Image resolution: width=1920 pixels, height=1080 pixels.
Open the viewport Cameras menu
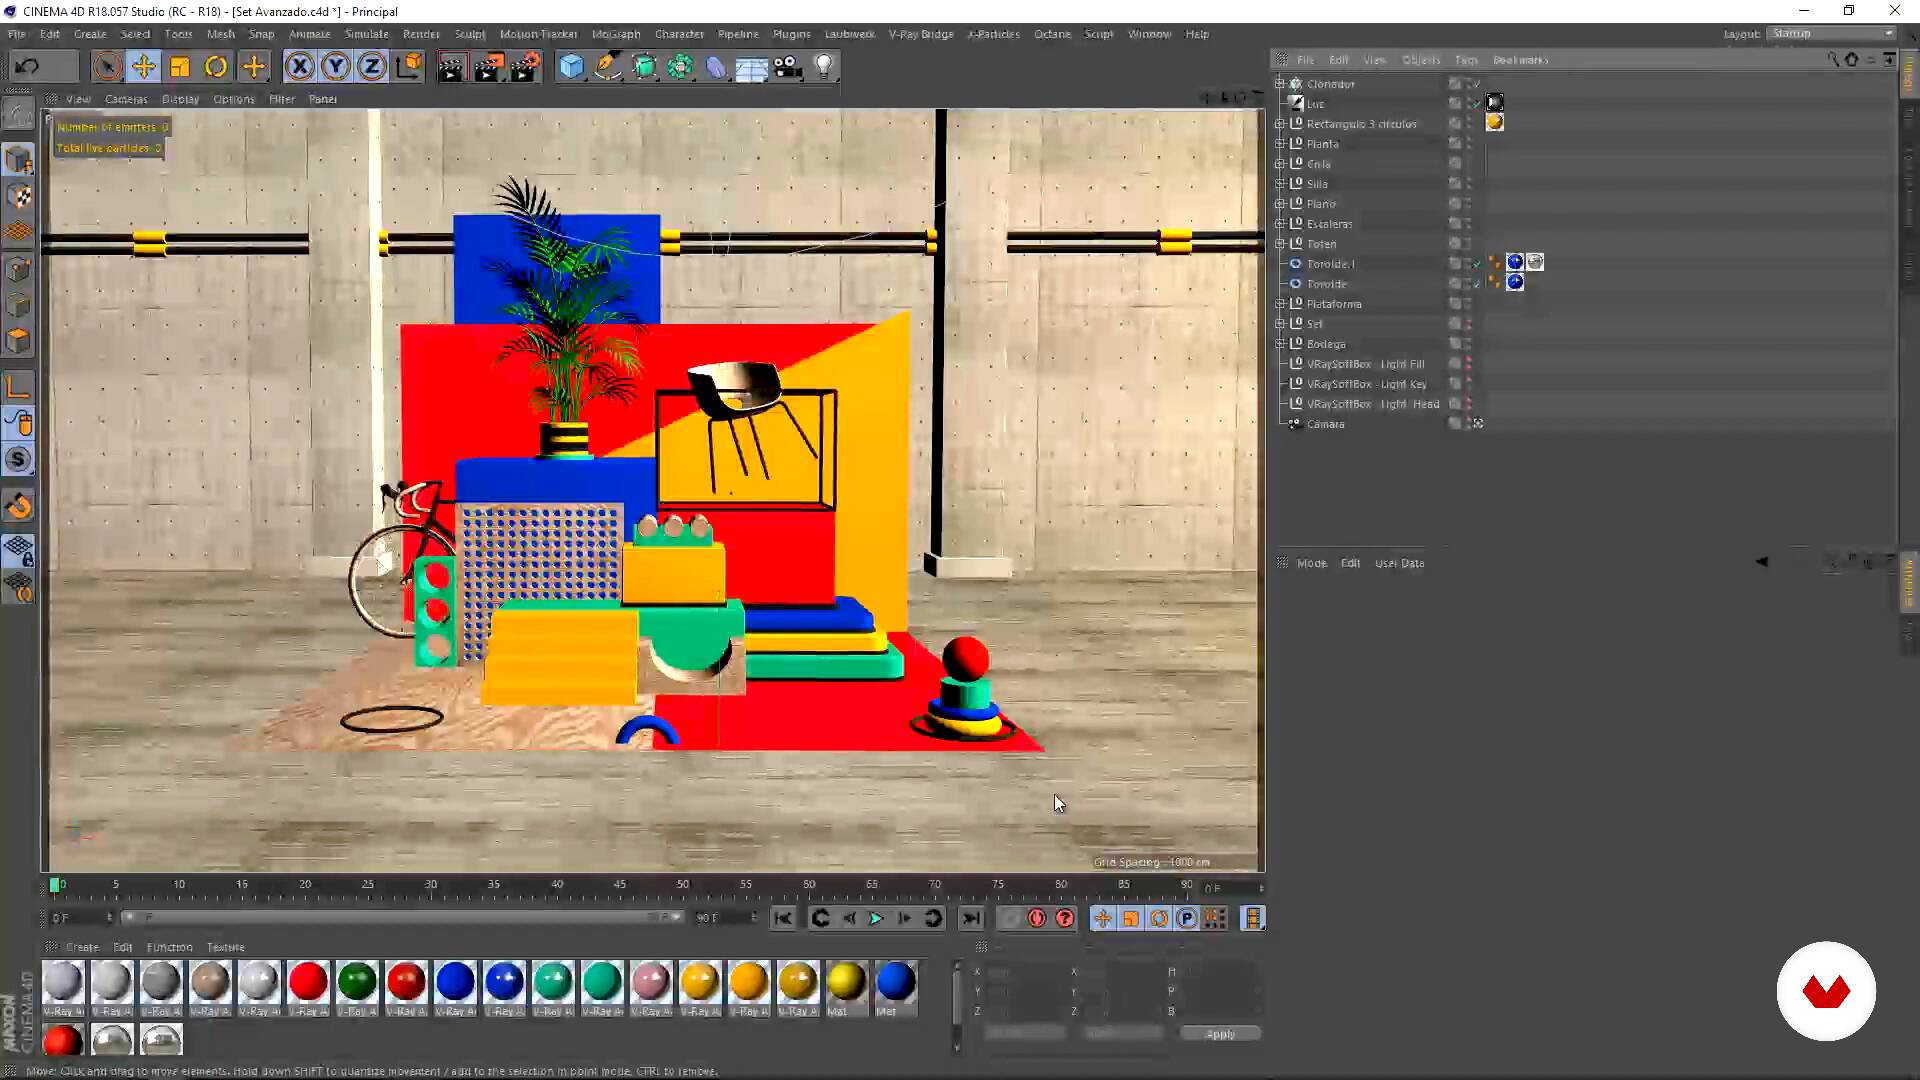(126, 99)
